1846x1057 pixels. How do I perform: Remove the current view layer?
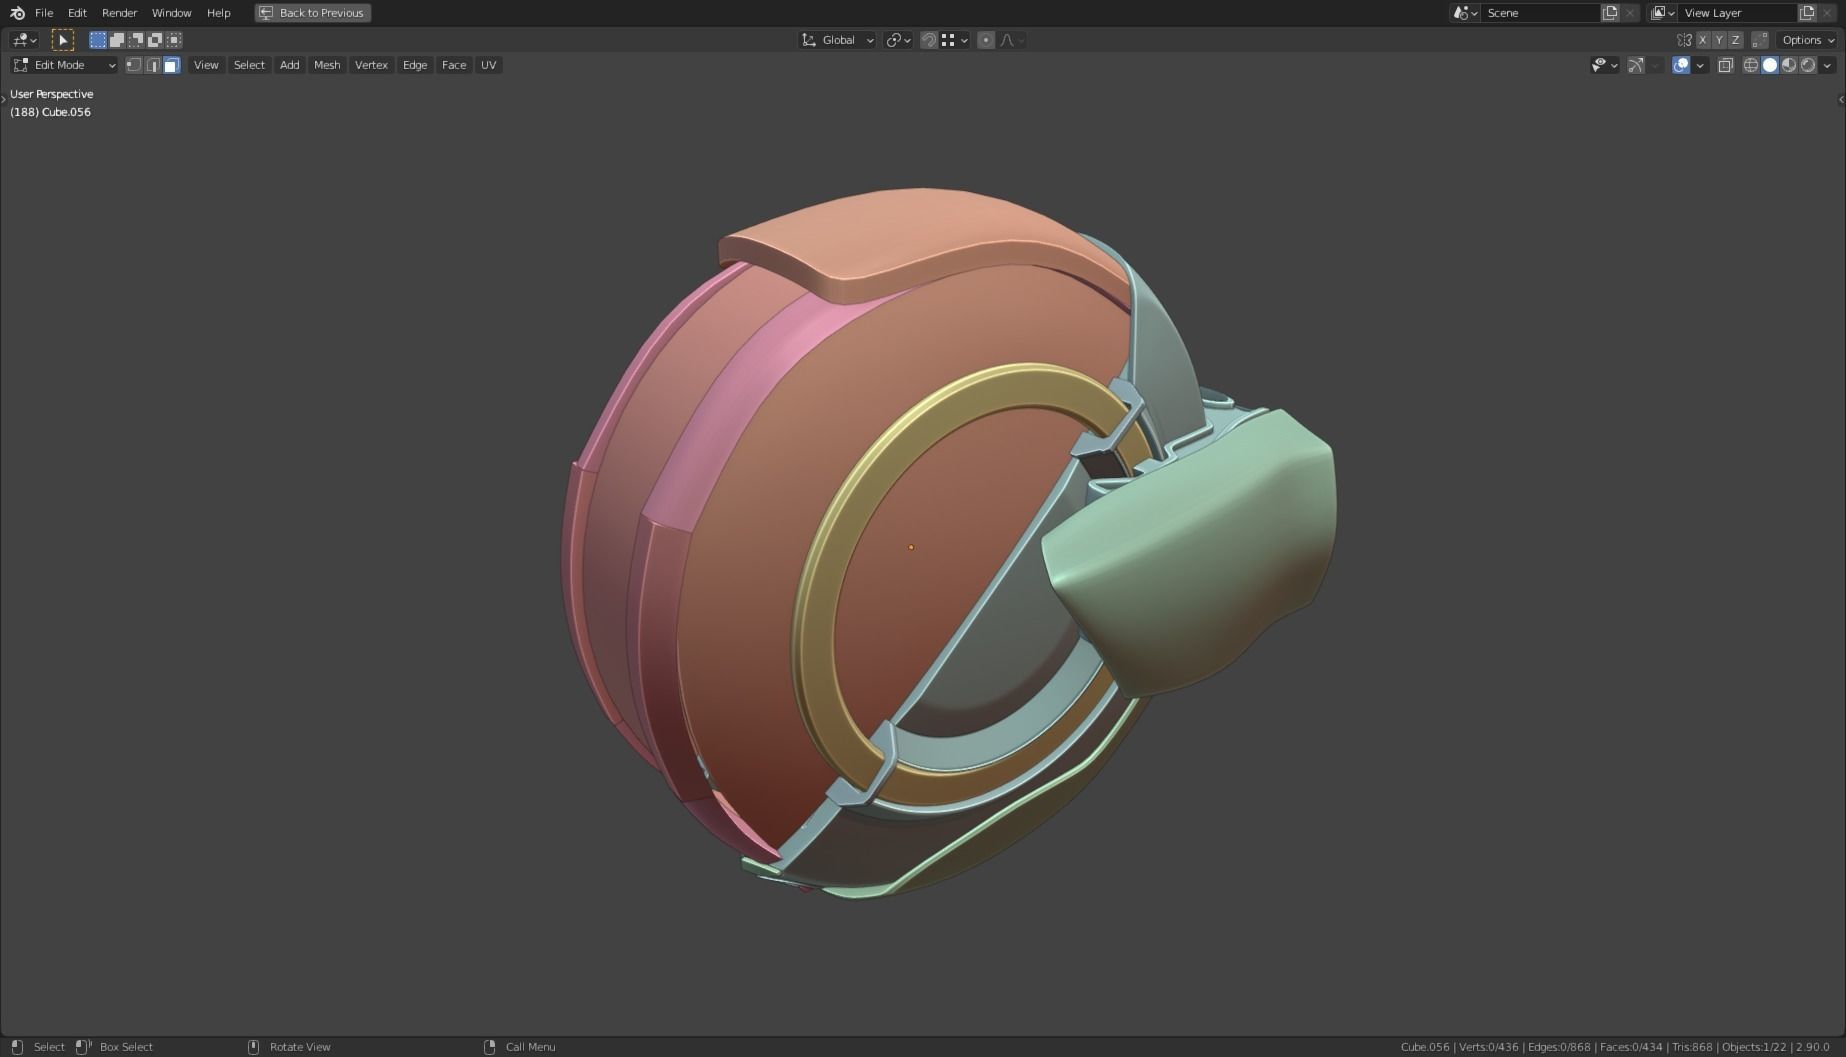tap(1827, 13)
